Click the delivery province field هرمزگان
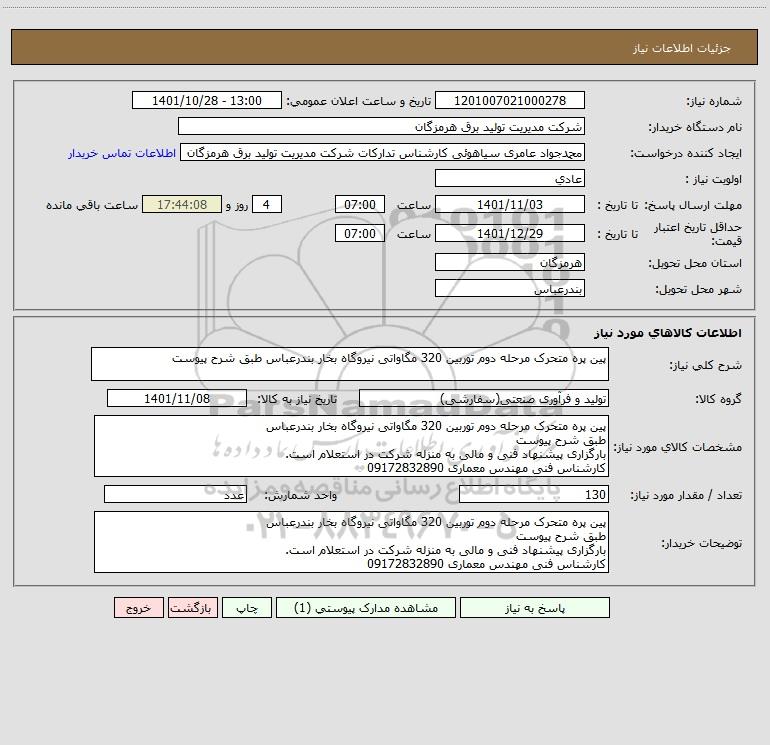The width and height of the screenshot is (770, 745). [510, 262]
